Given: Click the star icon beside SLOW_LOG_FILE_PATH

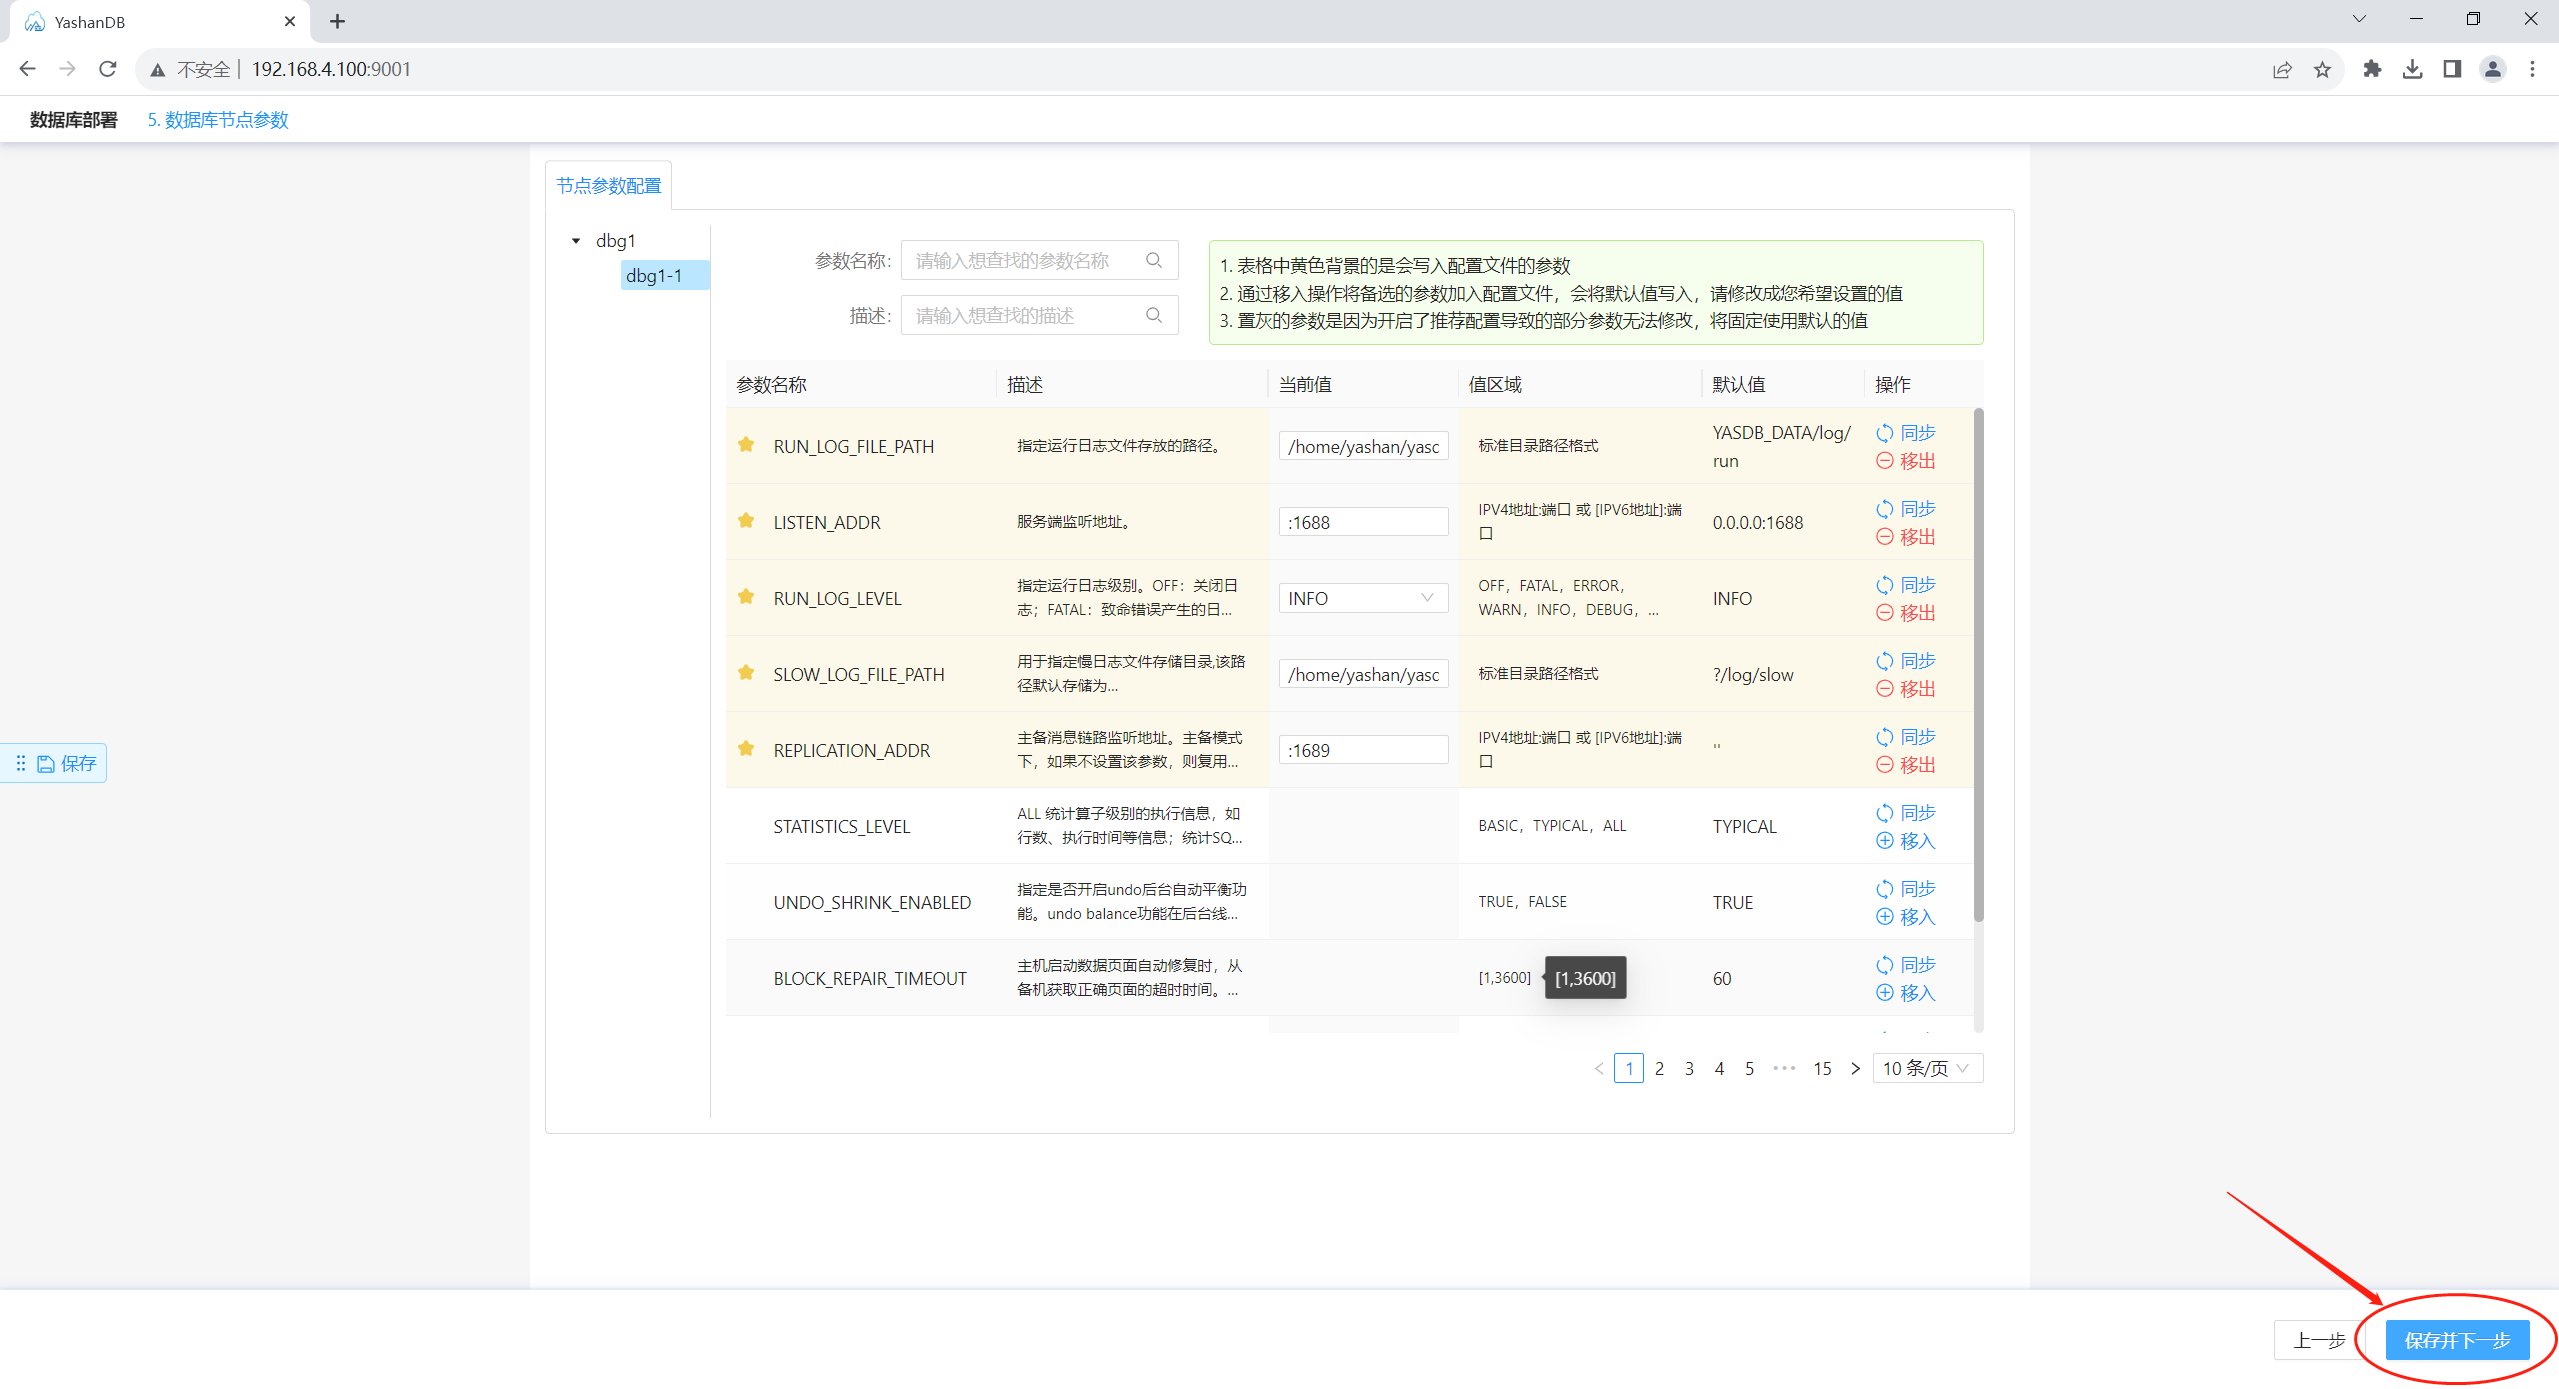Looking at the screenshot, I should pyautogui.click(x=746, y=673).
